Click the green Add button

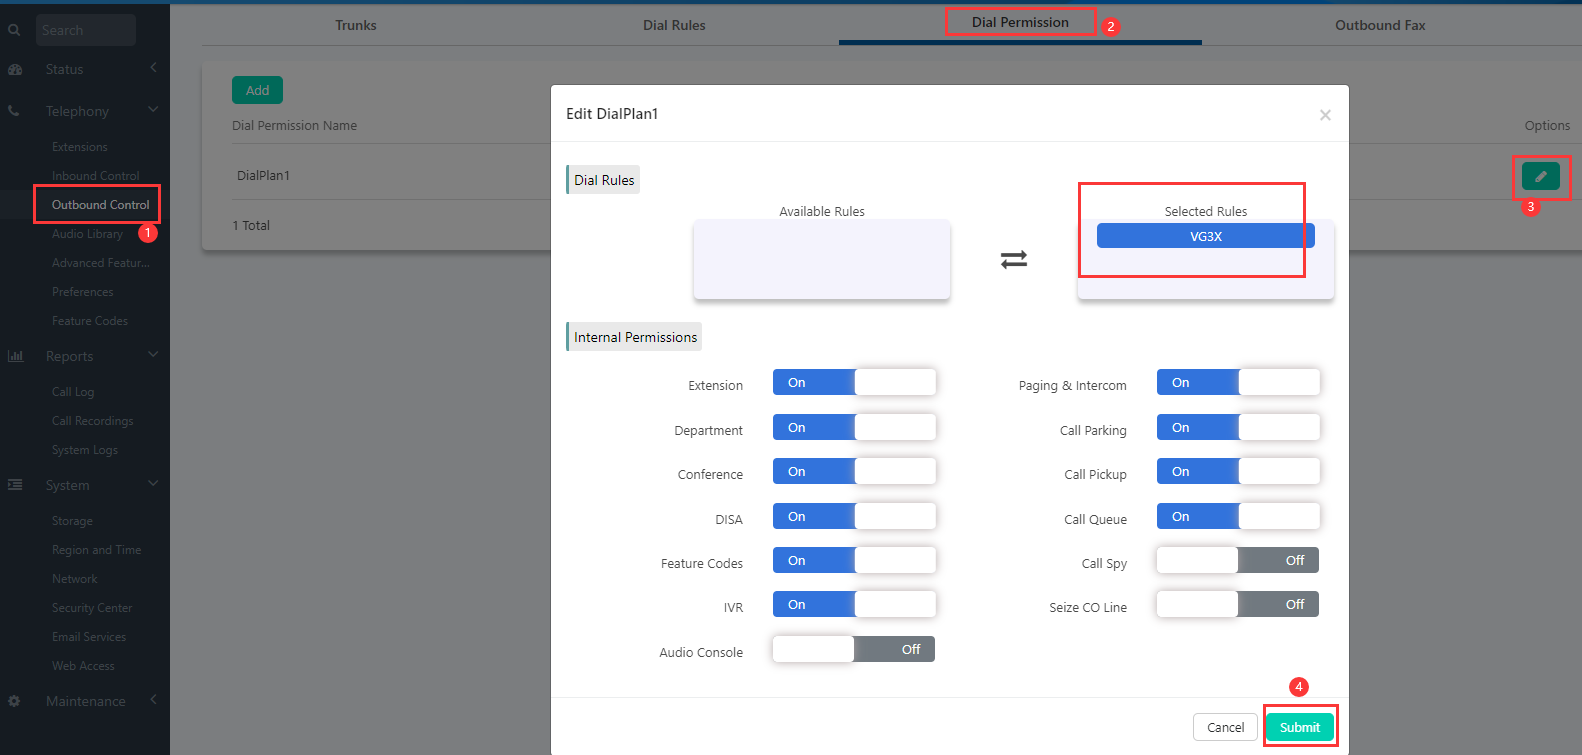tap(257, 90)
